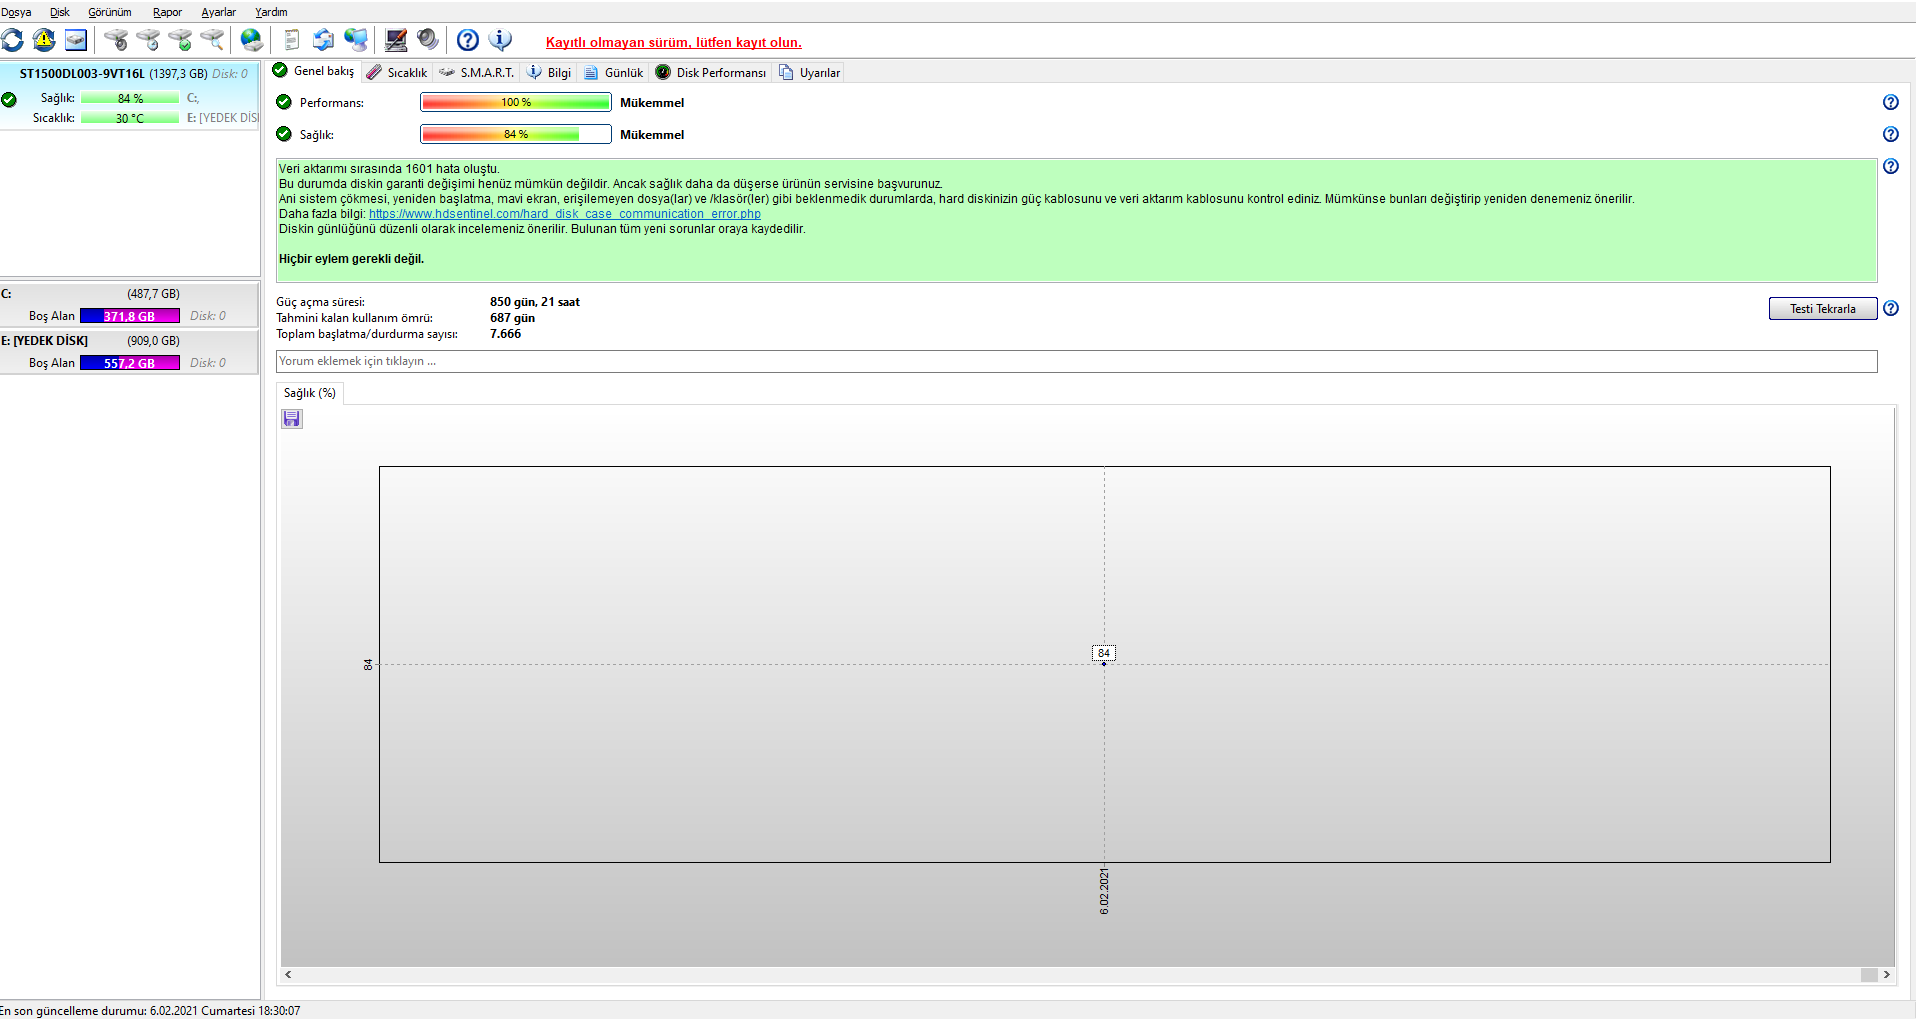Open the Rapor menu

(x=167, y=12)
